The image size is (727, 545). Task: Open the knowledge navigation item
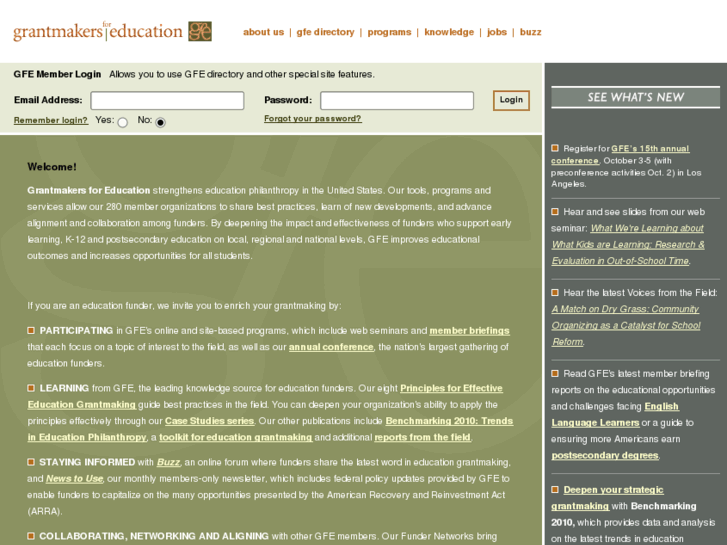coord(449,32)
